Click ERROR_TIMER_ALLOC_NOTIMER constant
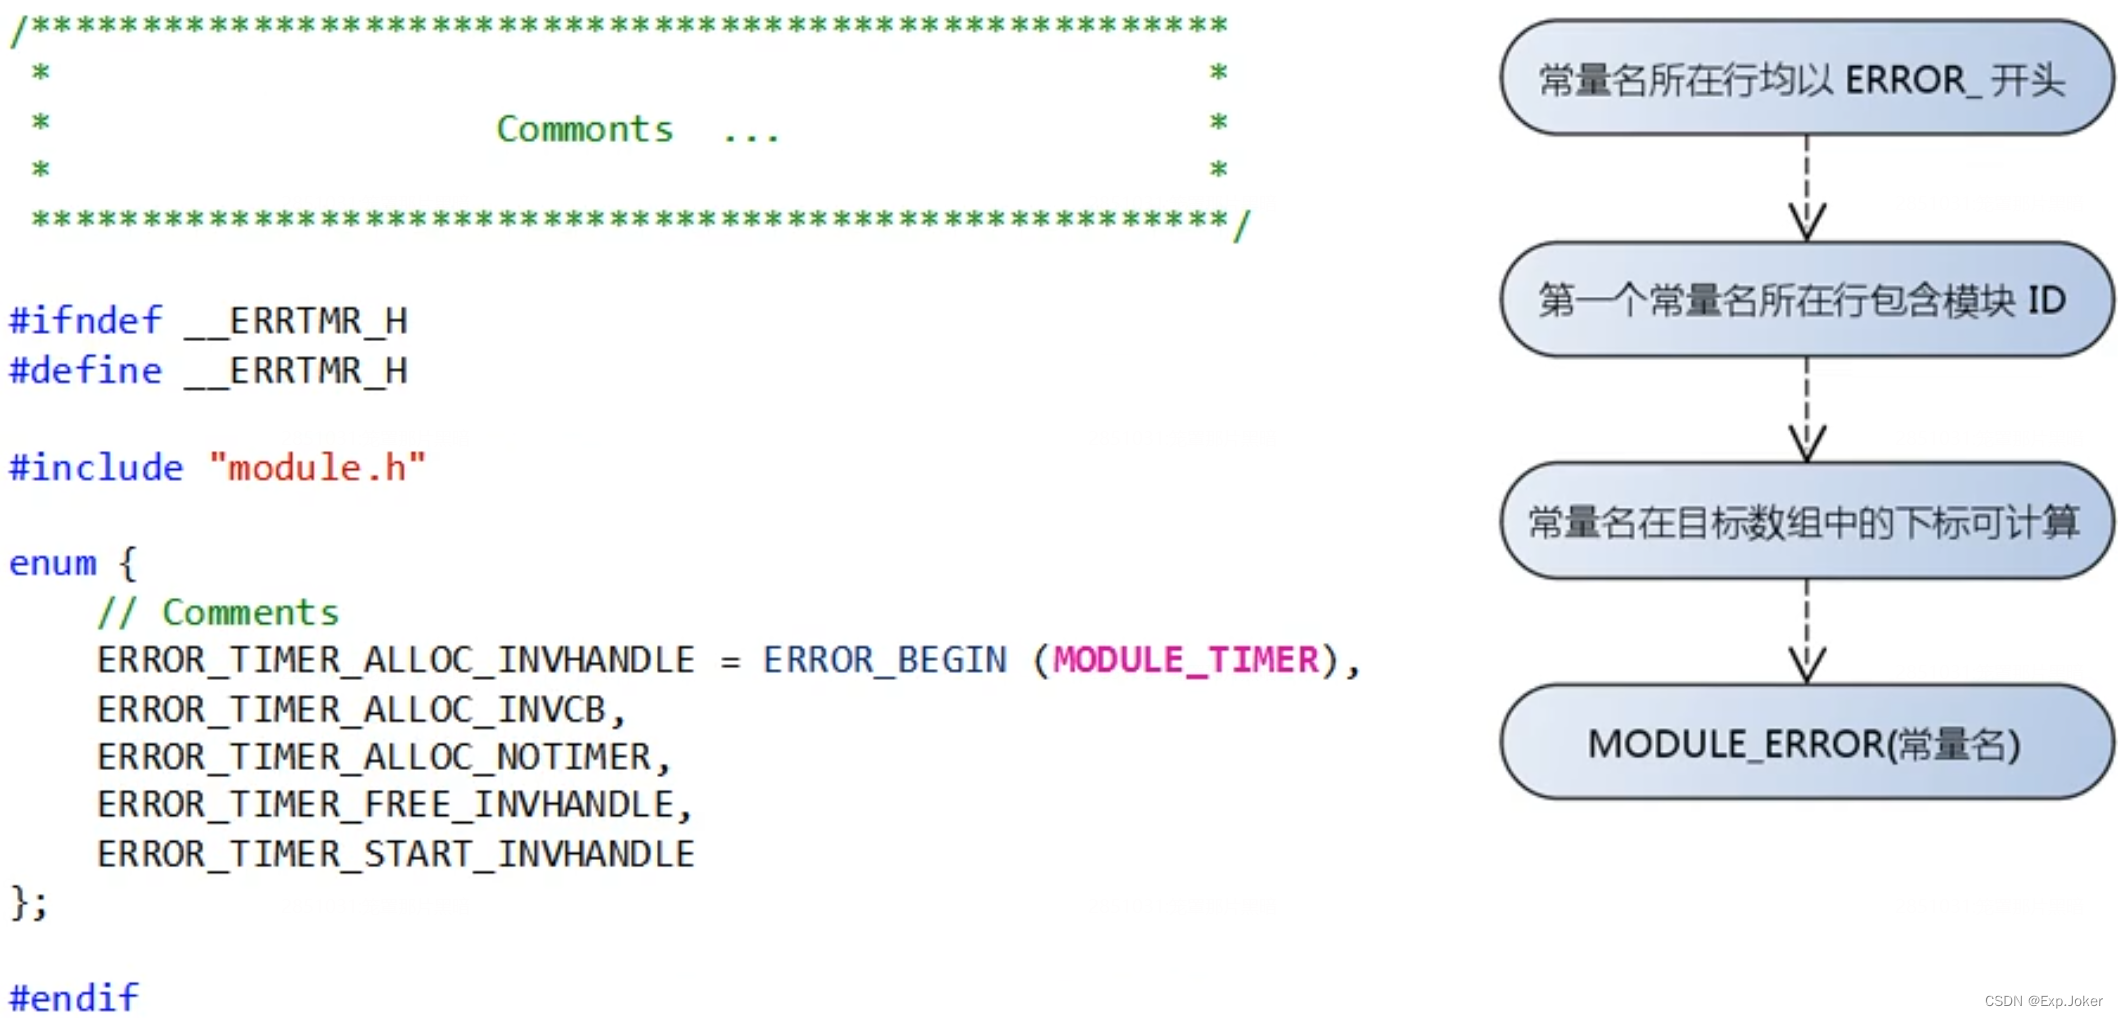2118x1018 pixels. pyautogui.click(x=382, y=758)
